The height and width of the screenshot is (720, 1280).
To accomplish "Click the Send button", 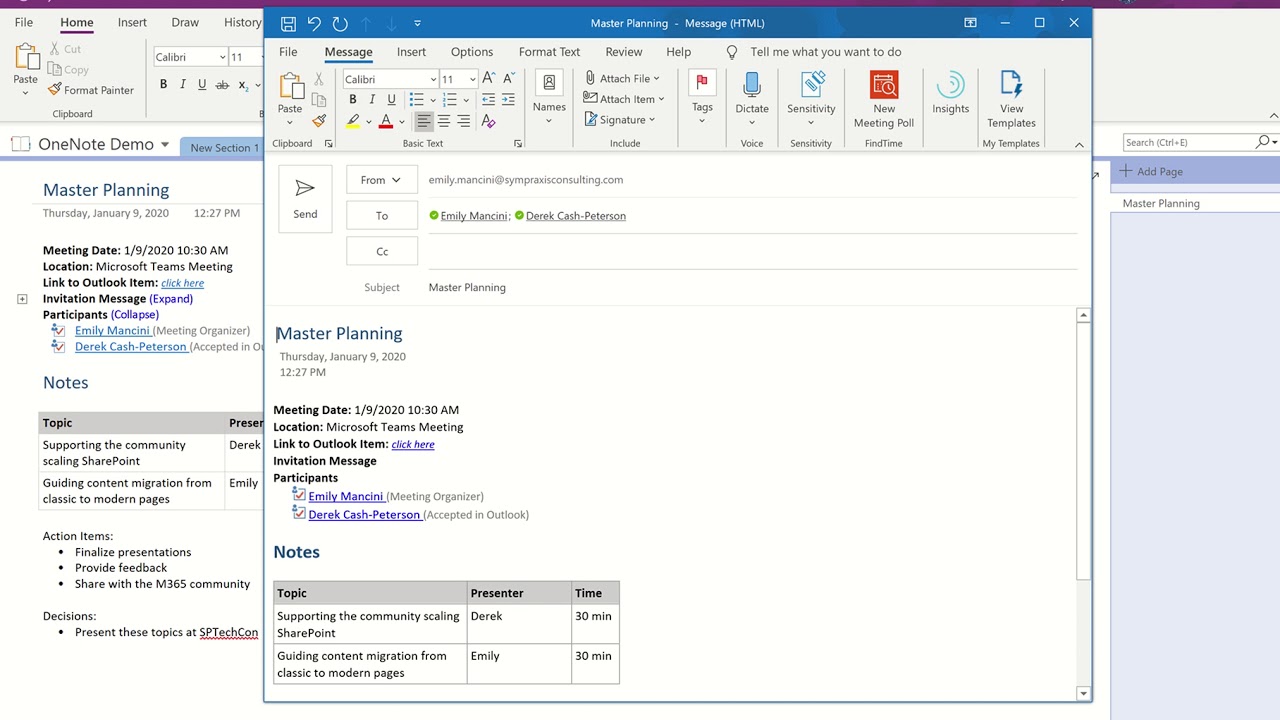I will pyautogui.click(x=305, y=199).
